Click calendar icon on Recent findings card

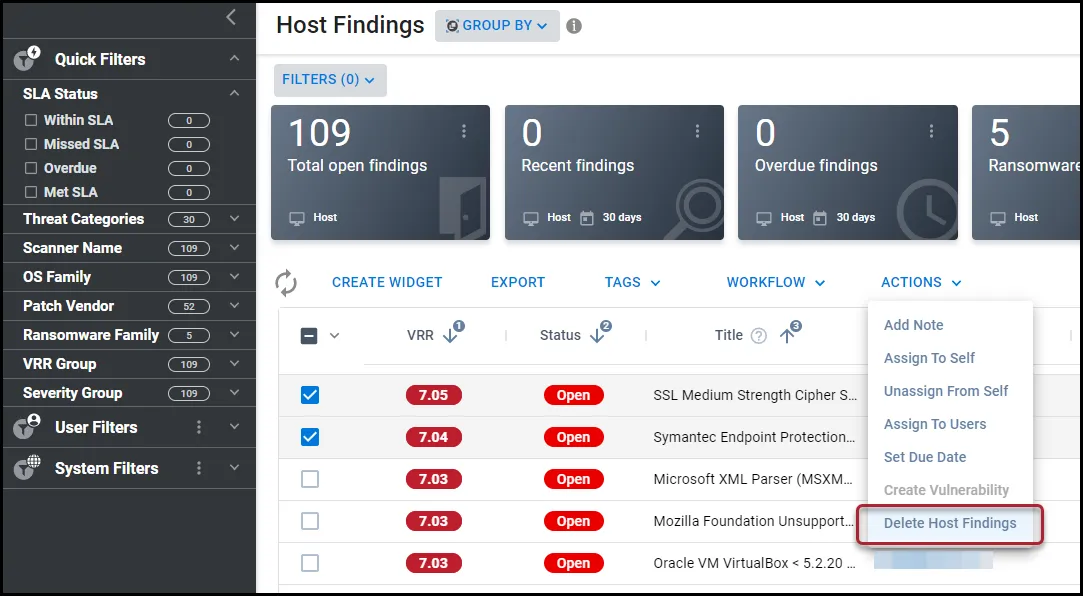[586, 218]
